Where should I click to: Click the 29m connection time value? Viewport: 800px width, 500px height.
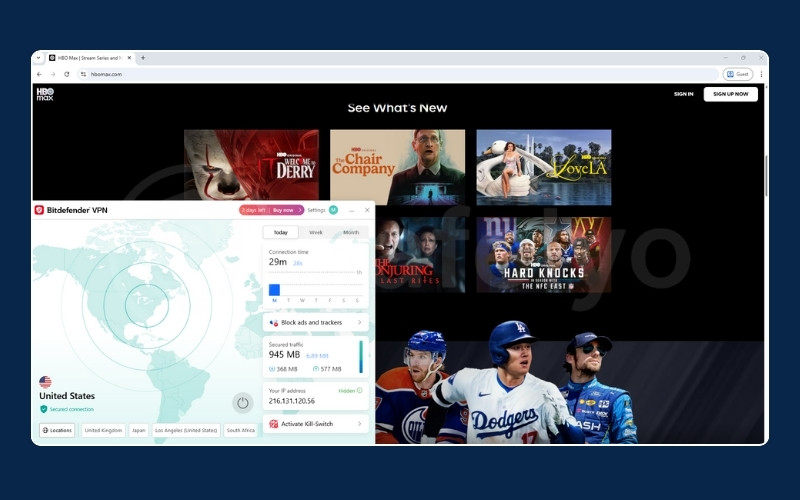pyautogui.click(x=278, y=262)
